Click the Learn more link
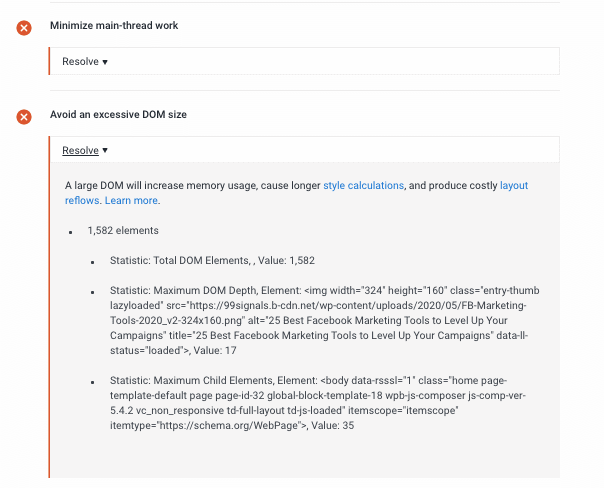 click(131, 200)
